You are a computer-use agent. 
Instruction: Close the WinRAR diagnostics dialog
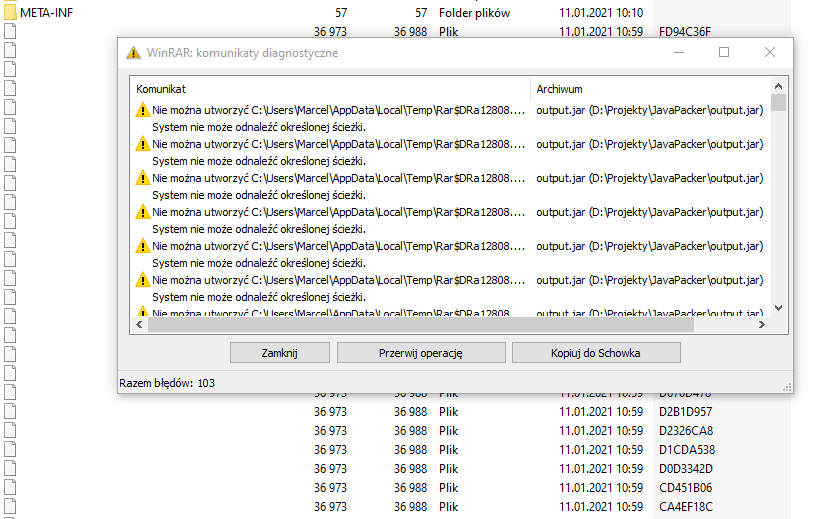click(769, 52)
